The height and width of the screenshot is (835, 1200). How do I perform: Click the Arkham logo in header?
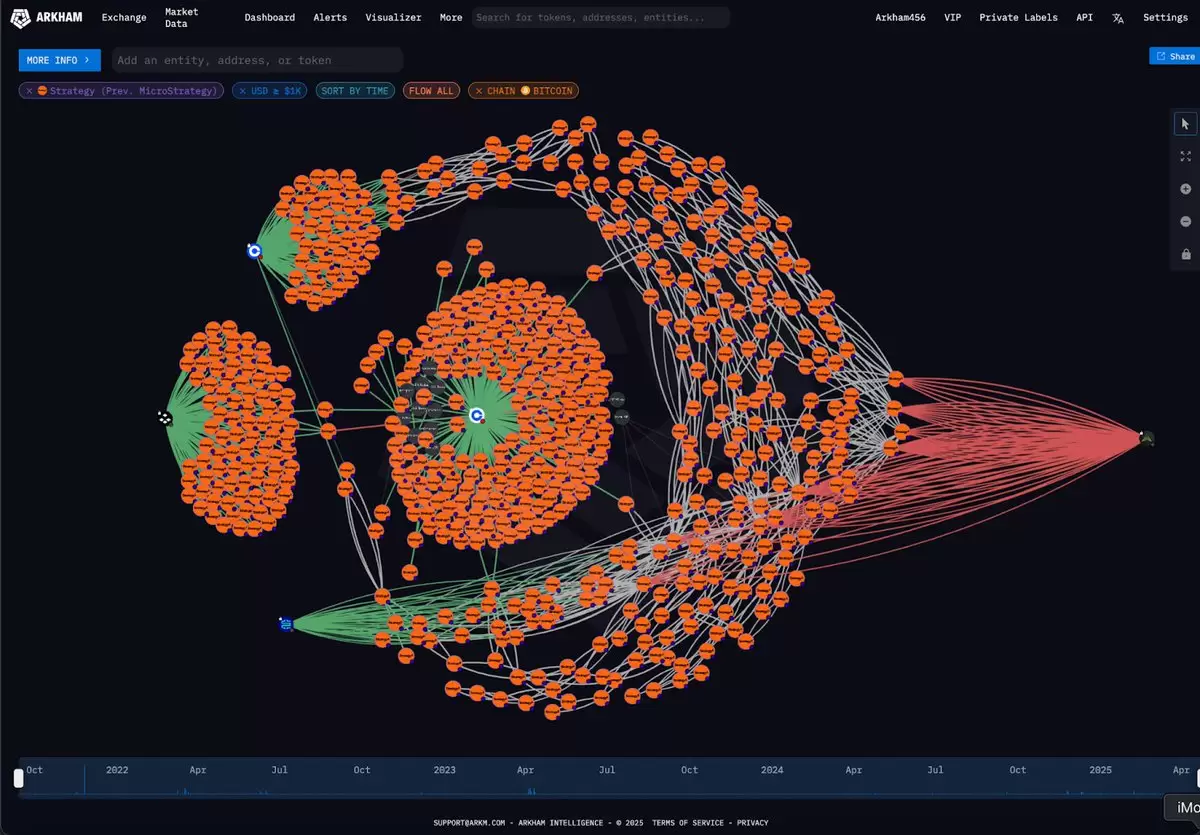tap(48, 18)
